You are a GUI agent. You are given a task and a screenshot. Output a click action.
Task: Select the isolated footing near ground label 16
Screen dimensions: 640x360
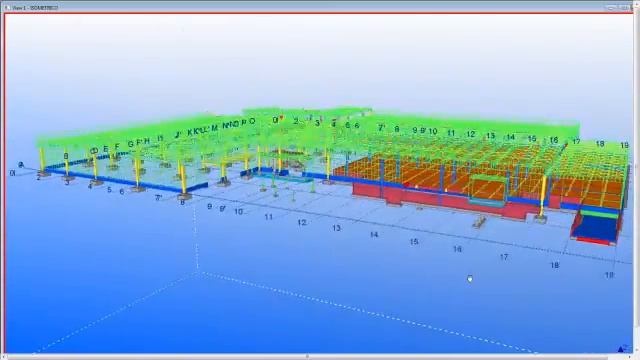479,222
